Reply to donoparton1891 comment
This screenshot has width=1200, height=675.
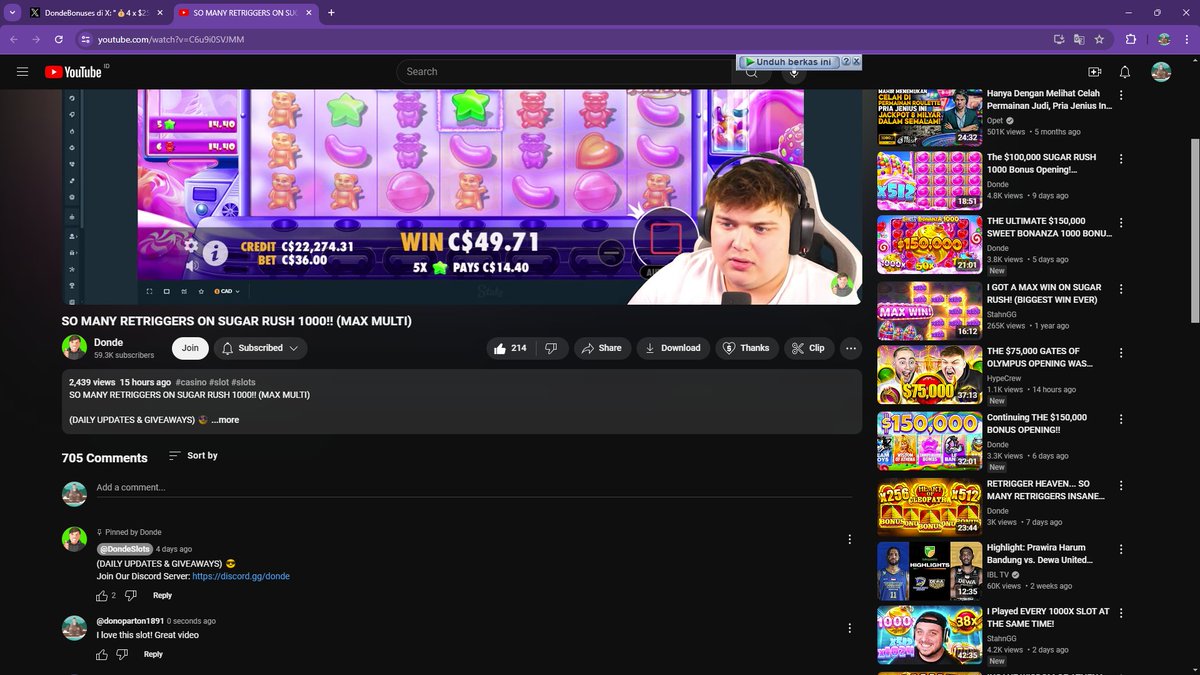click(x=153, y=654)
